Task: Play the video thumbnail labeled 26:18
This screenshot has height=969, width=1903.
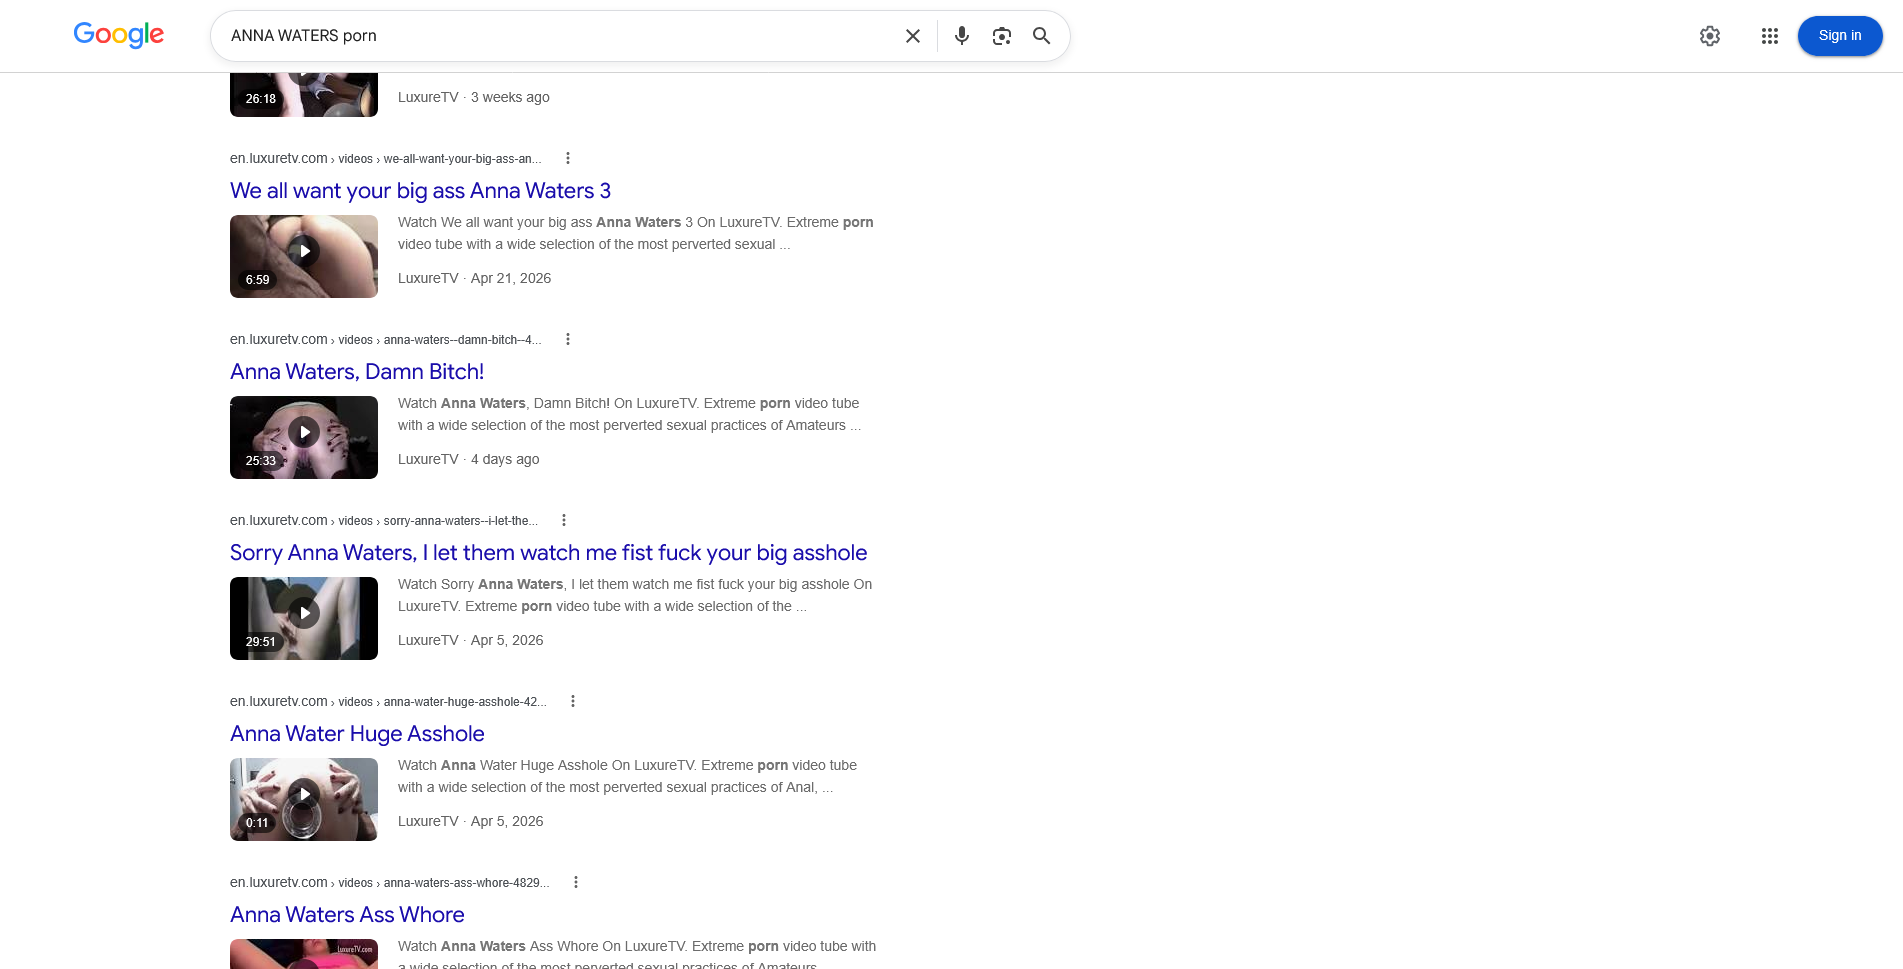Action: pyautogui.click(x=304, y=94)
